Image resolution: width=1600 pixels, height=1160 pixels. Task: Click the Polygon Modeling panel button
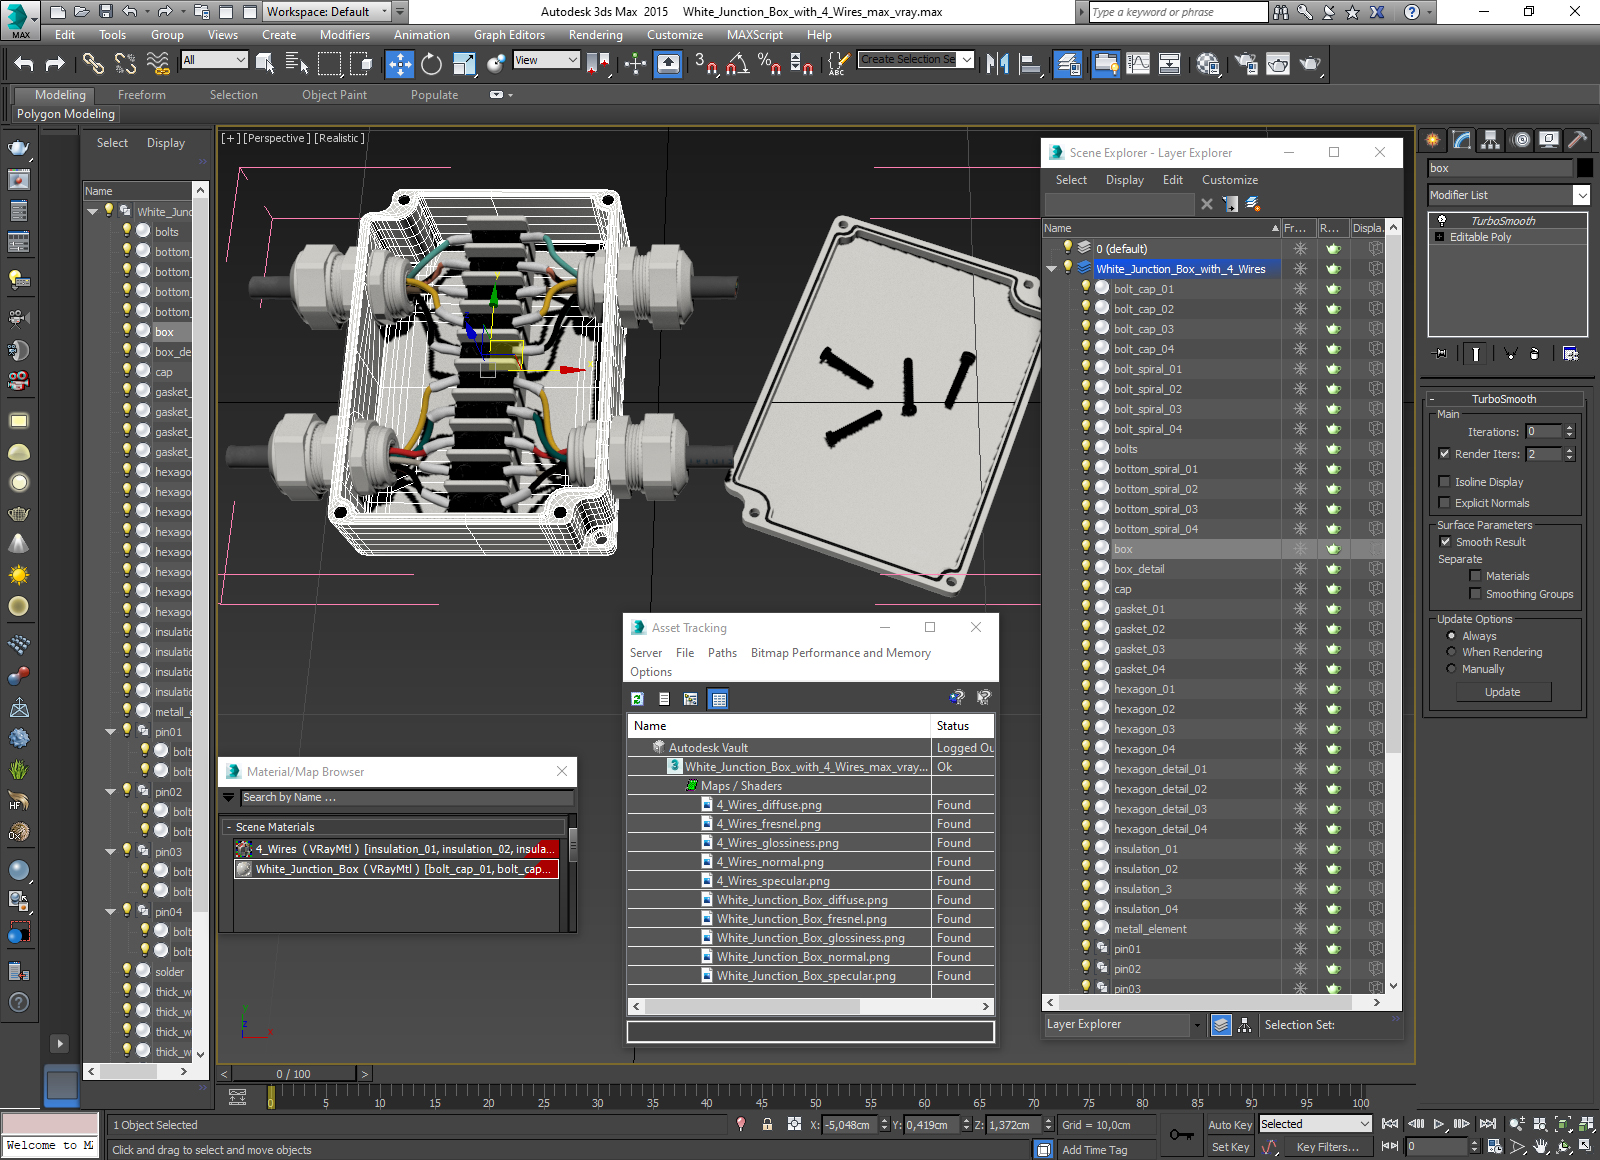[66, 114]
